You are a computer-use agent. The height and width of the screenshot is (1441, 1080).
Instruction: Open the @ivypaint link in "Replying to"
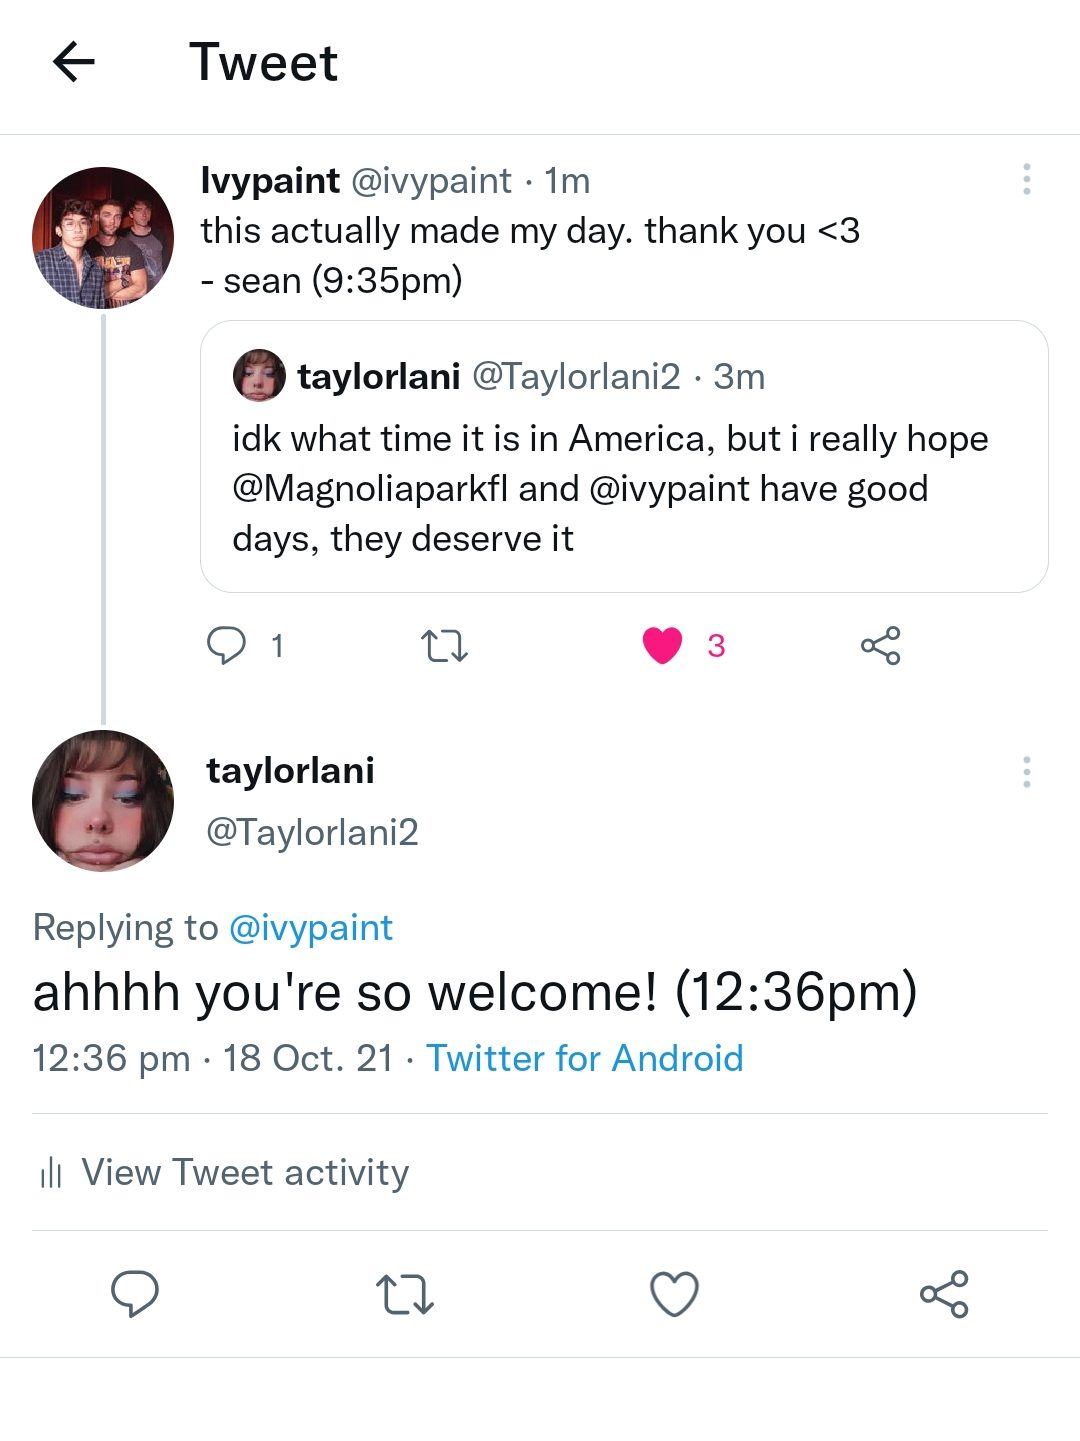coord(311,928)
